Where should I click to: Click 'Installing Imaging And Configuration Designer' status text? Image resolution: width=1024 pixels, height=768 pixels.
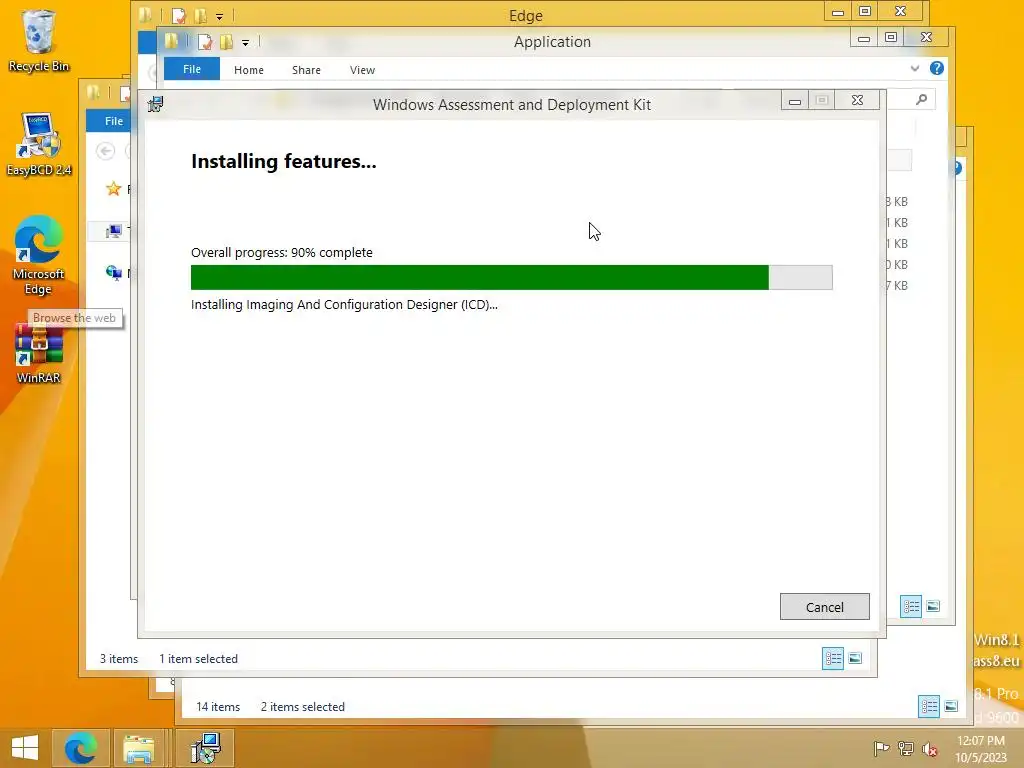(344, 304)
